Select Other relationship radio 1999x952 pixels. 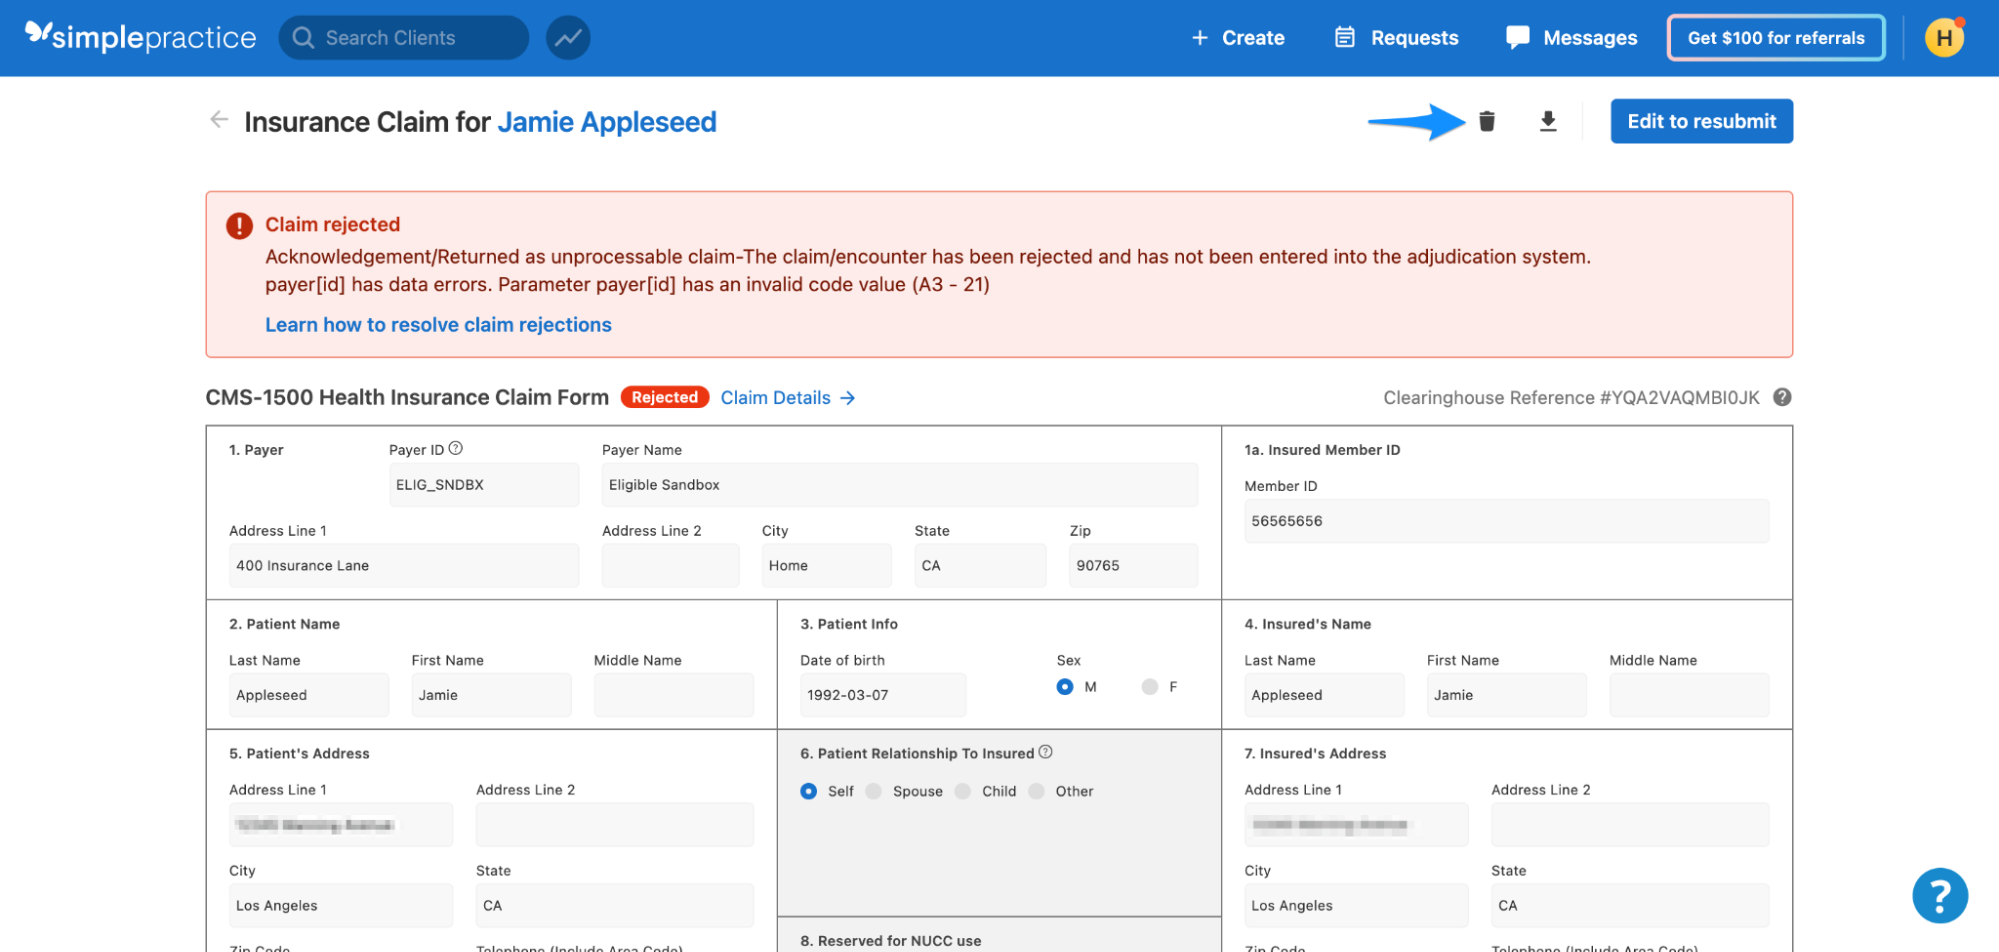(x=1037, y=791)
